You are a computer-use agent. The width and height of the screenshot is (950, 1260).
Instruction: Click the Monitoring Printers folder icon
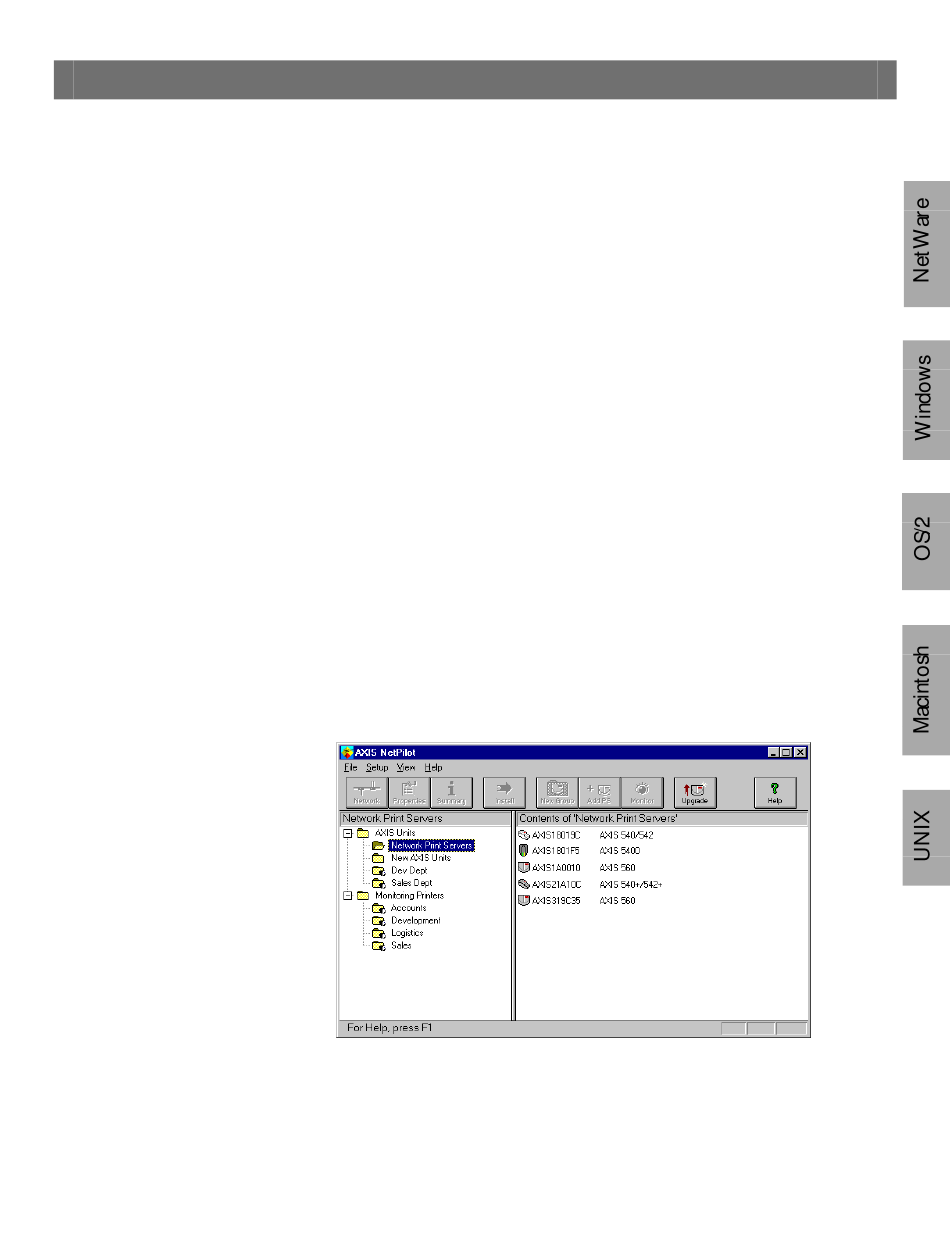pyautogui.click(x=363, y=896)
